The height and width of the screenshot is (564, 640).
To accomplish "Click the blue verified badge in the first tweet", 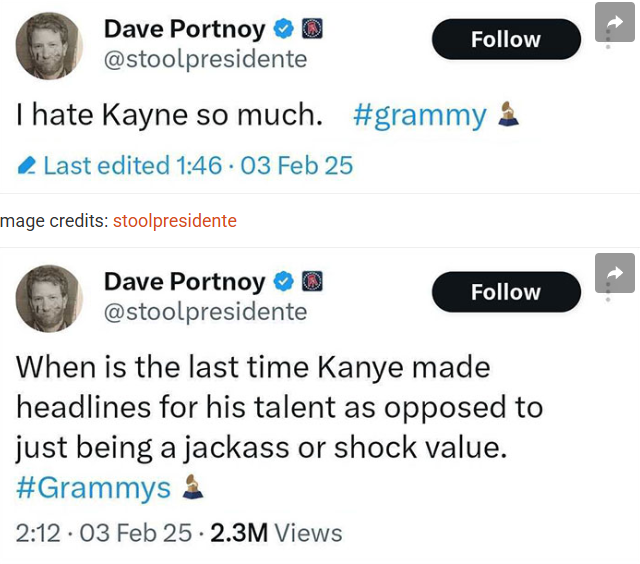I will coord(284,29).
